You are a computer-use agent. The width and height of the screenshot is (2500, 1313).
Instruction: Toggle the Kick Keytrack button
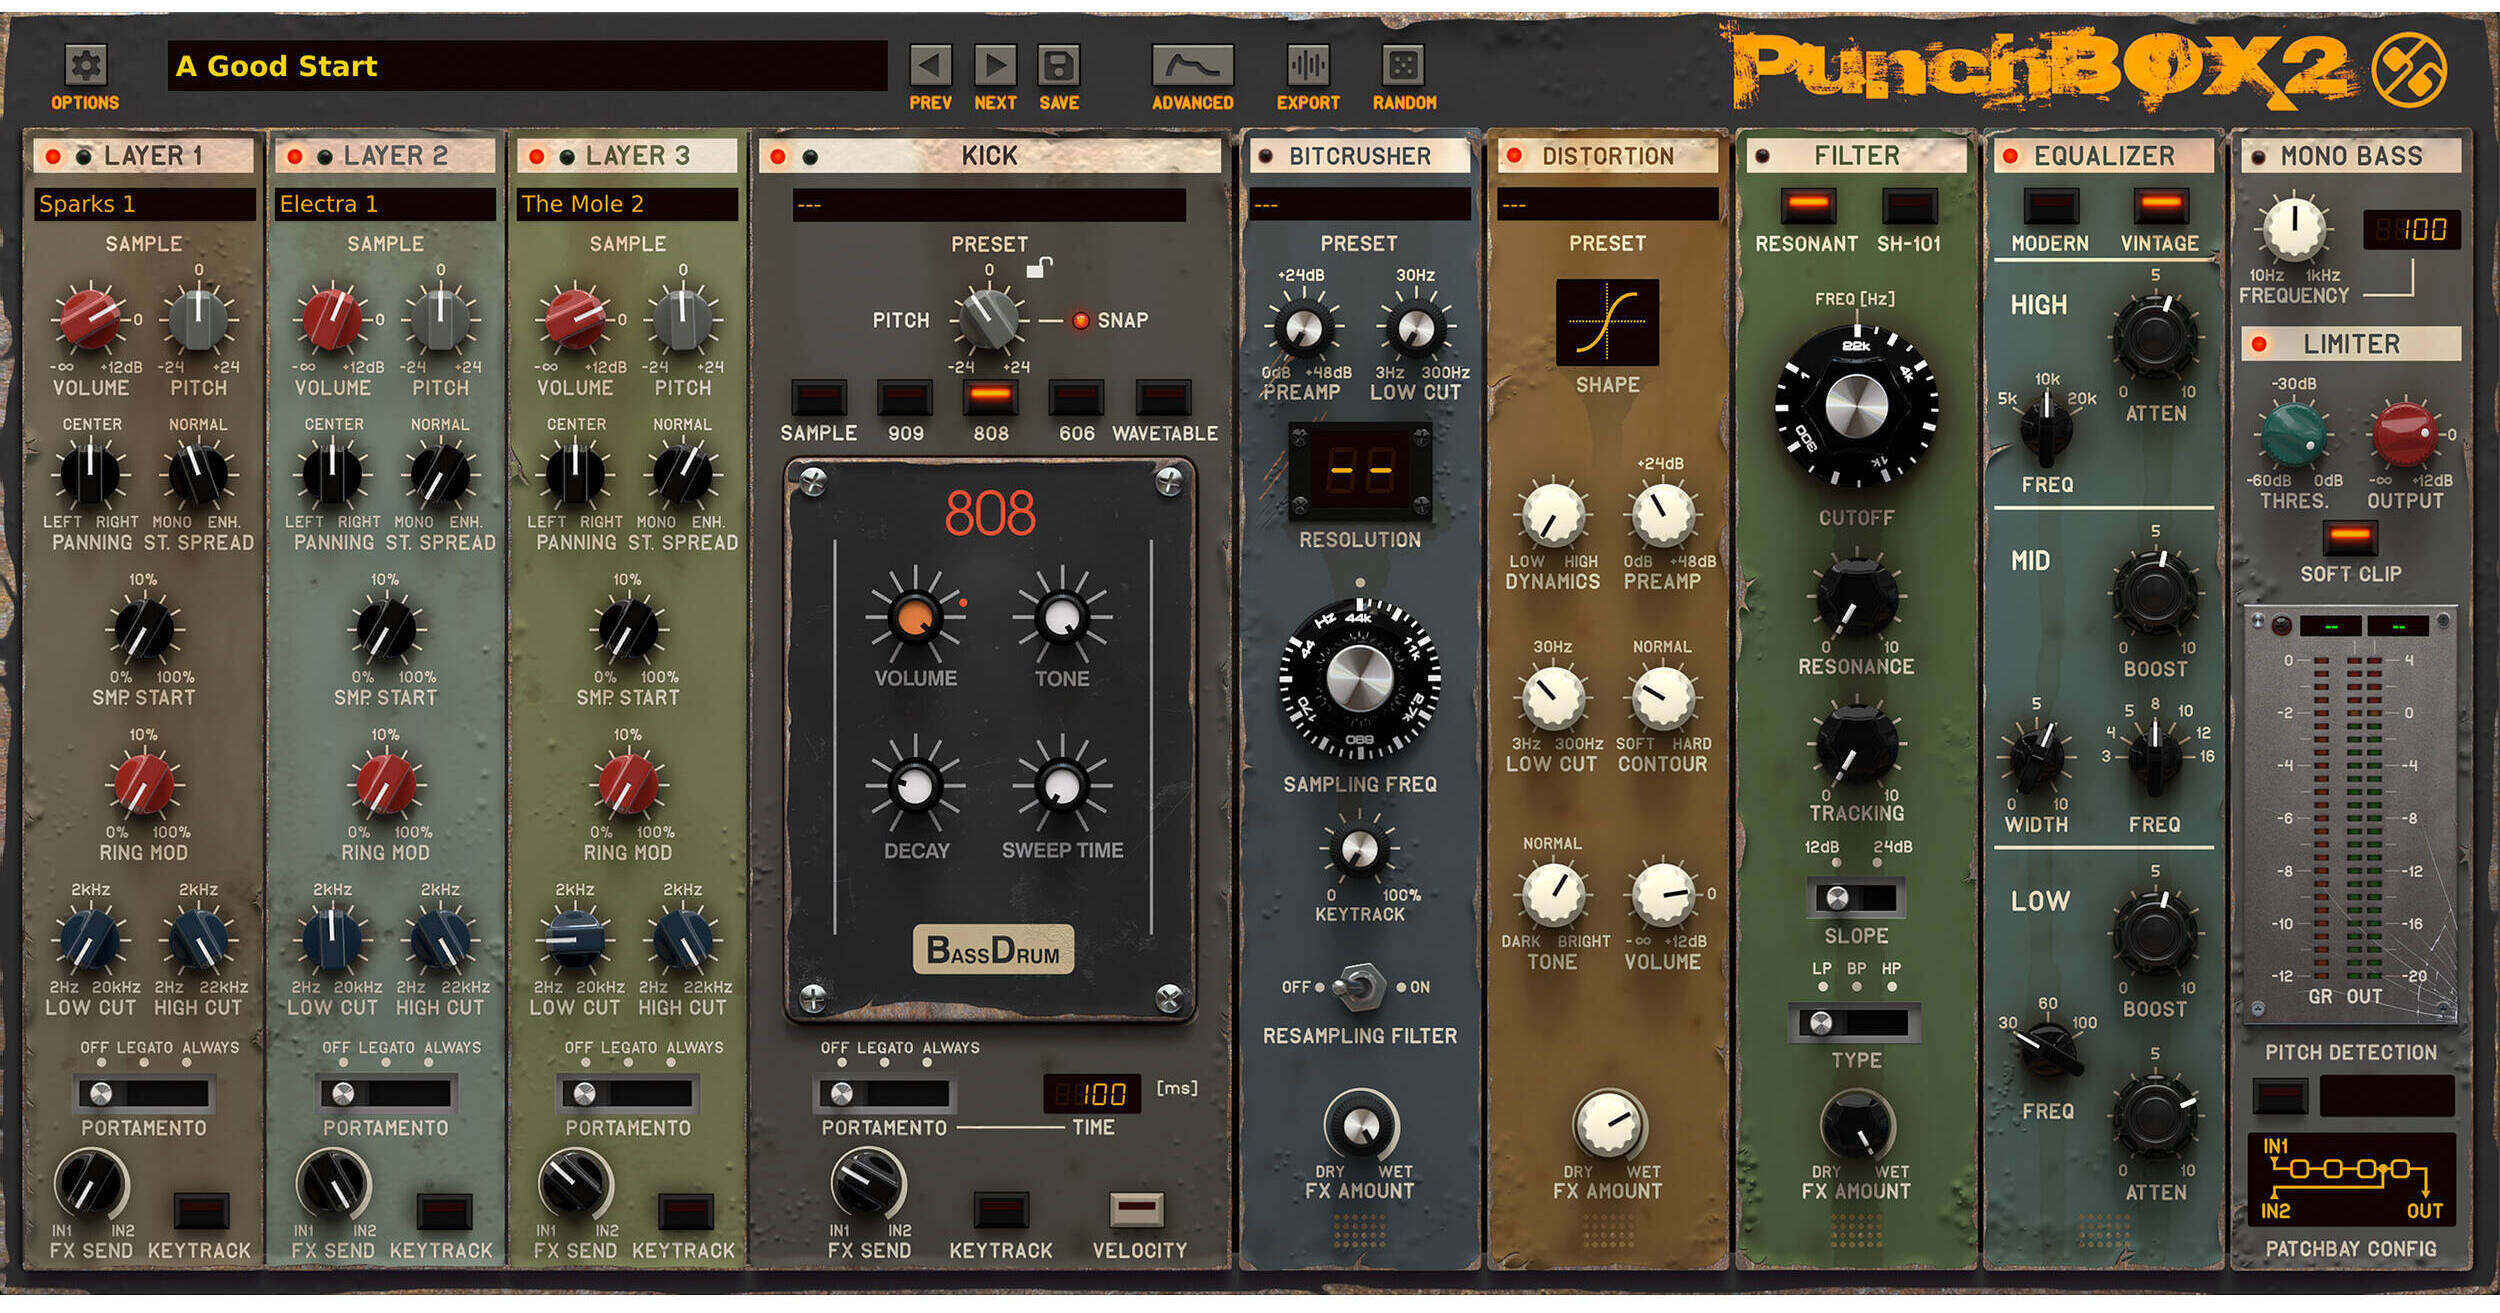[x=1001, y=1209]
